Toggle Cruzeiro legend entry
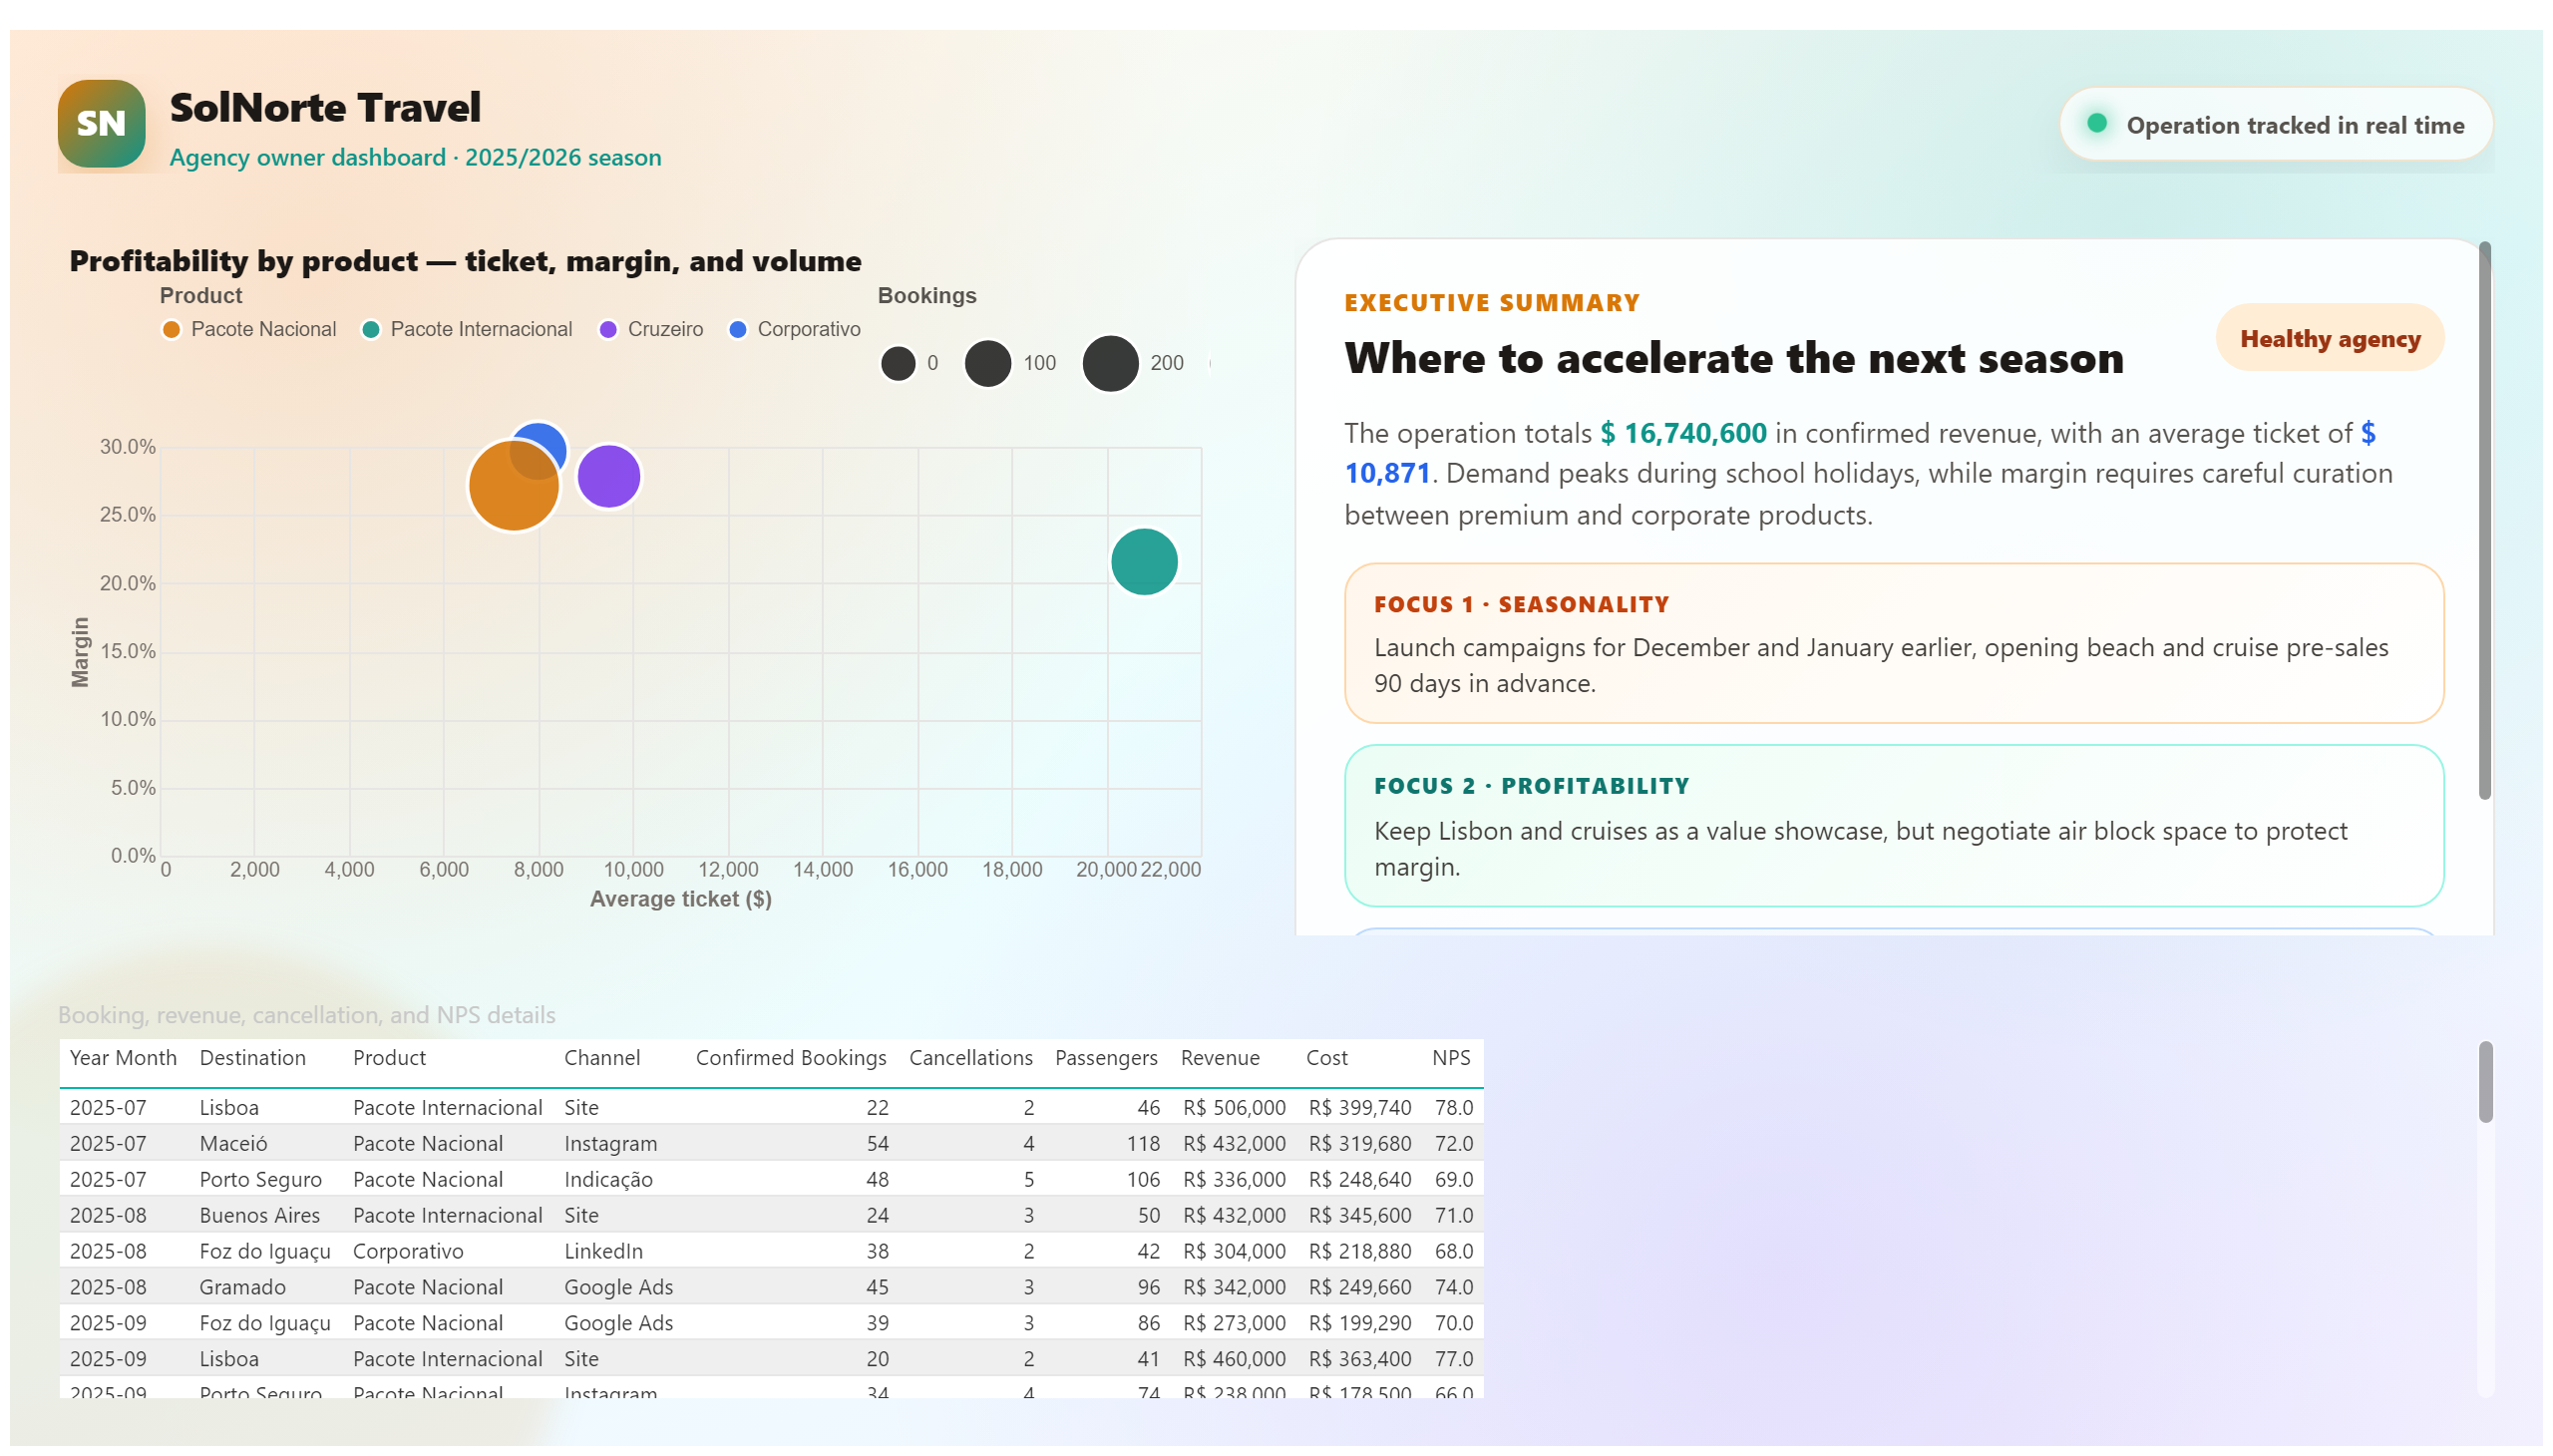This screenshot has width=2553, height=1456. [651, 330]
